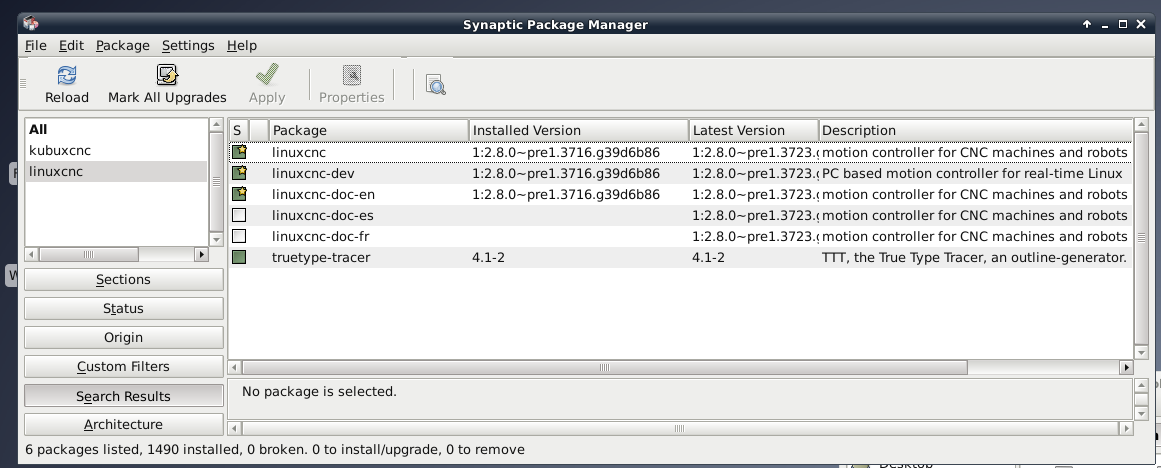Click package list vertical scroll down arrow
1161x468 pixels.
(1140, 352)
